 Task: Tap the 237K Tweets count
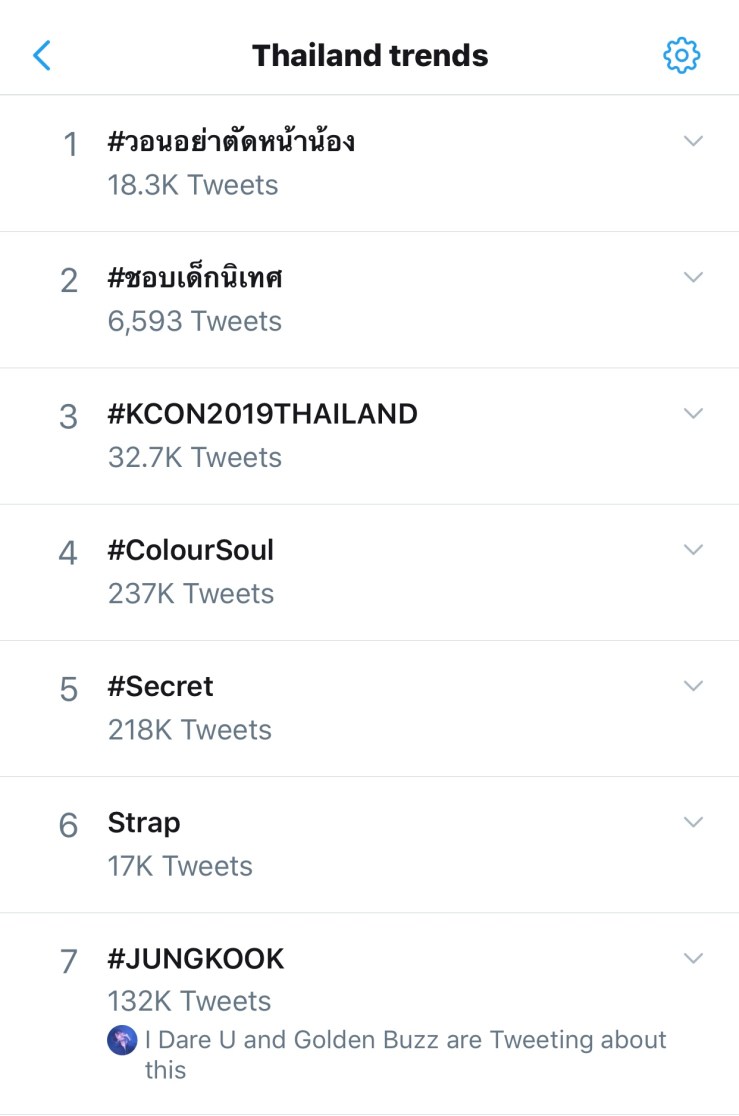(x=190, y=594)
